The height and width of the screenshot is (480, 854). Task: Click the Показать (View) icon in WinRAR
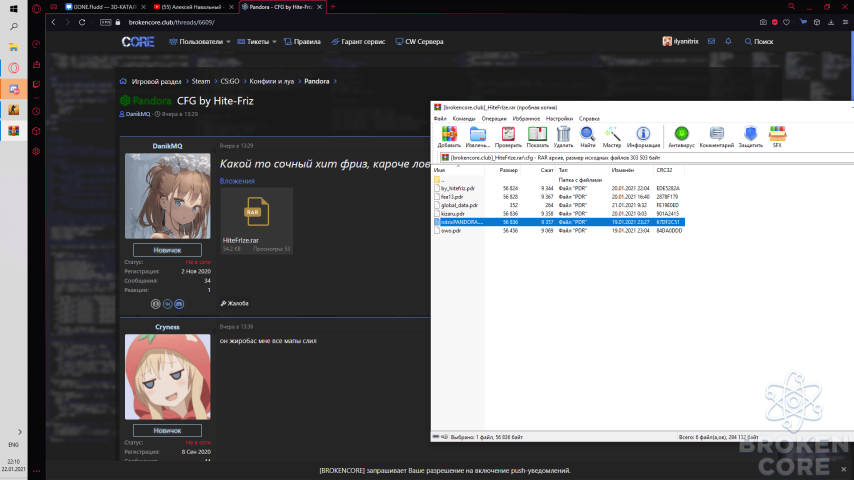pos(538,137)
